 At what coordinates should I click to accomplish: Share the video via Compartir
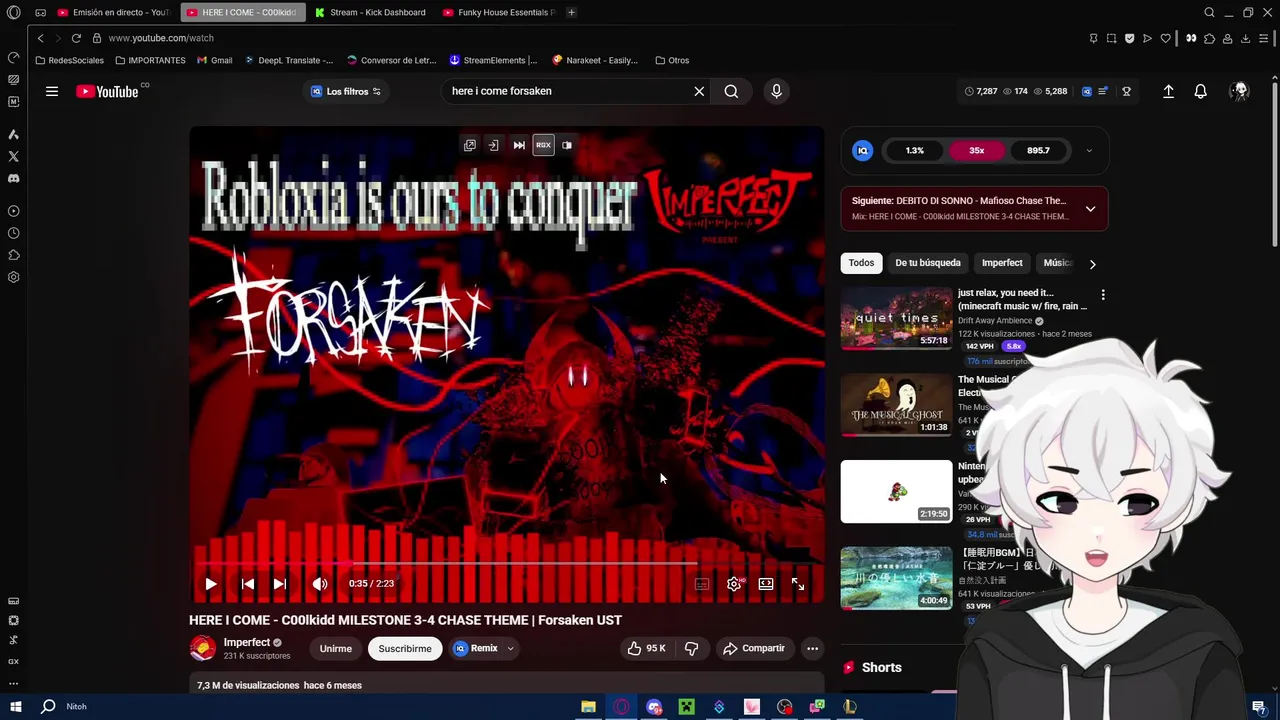[754, 648]
